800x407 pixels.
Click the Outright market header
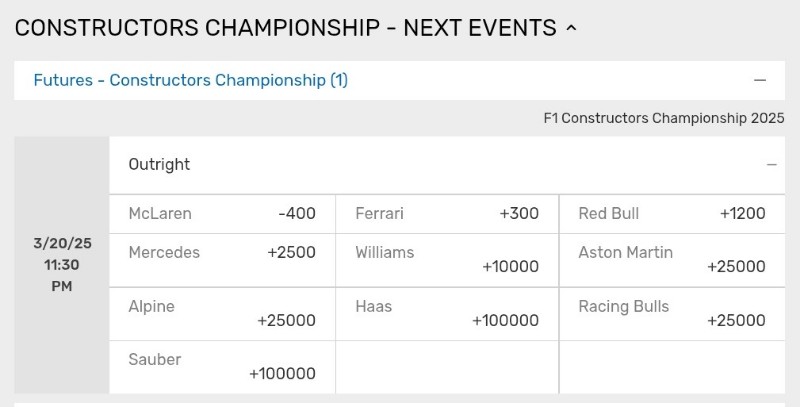click(x=447, y=165)
